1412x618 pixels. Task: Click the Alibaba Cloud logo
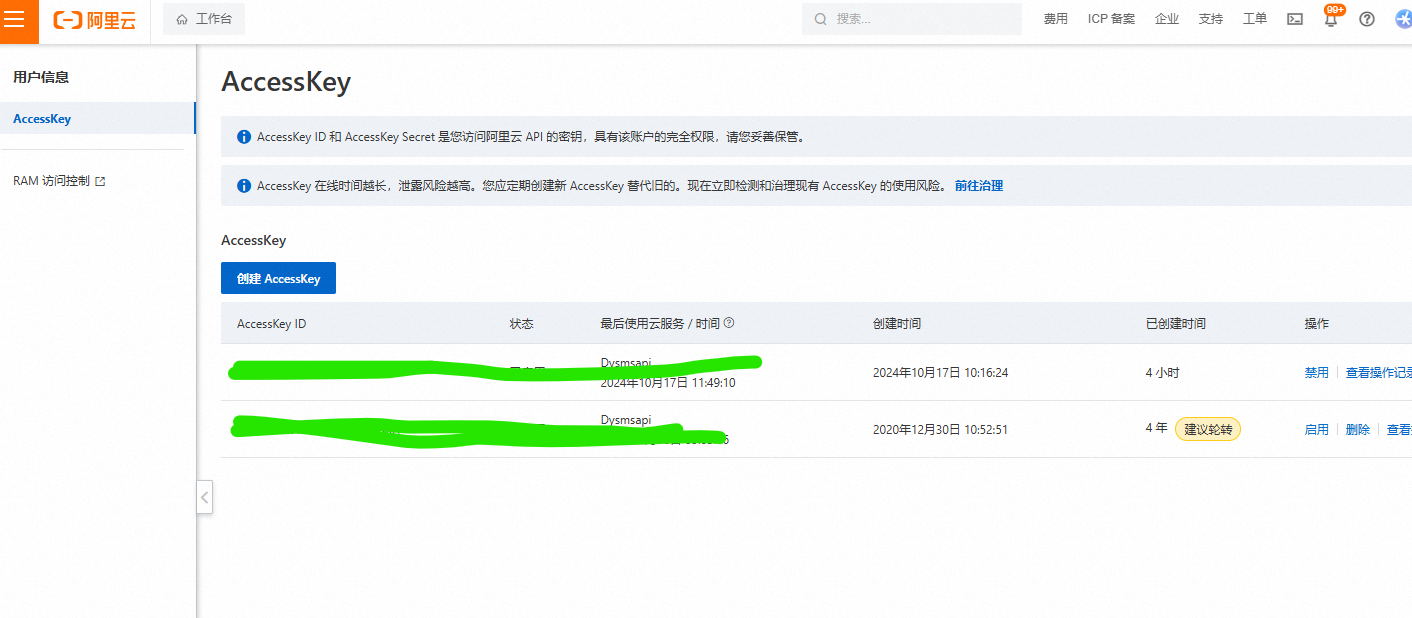coord(94,20)
